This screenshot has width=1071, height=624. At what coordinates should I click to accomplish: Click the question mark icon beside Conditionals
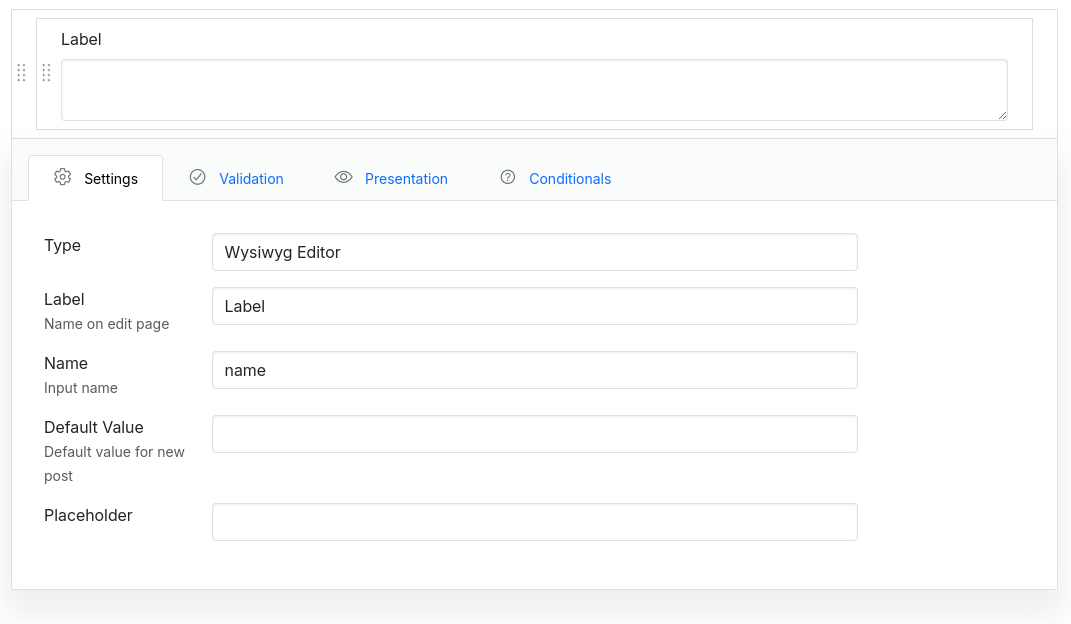[508, 177]
